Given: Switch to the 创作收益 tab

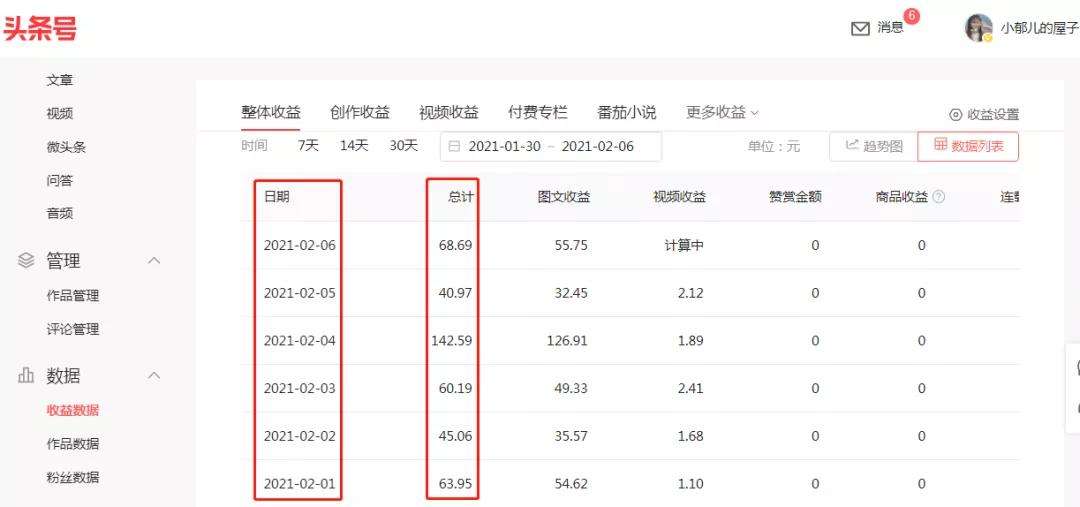Looking at the screenshot, I should pos(360,112).
